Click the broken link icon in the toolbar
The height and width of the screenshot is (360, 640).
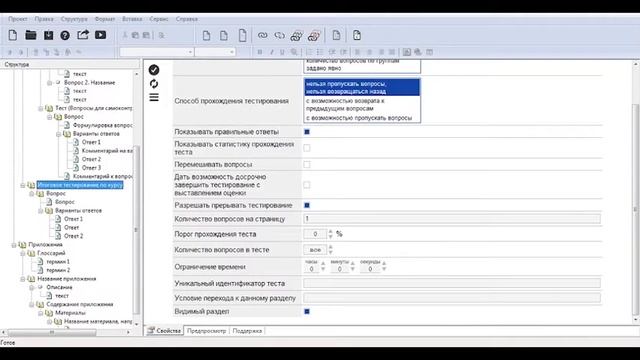(x=280, y=36)
